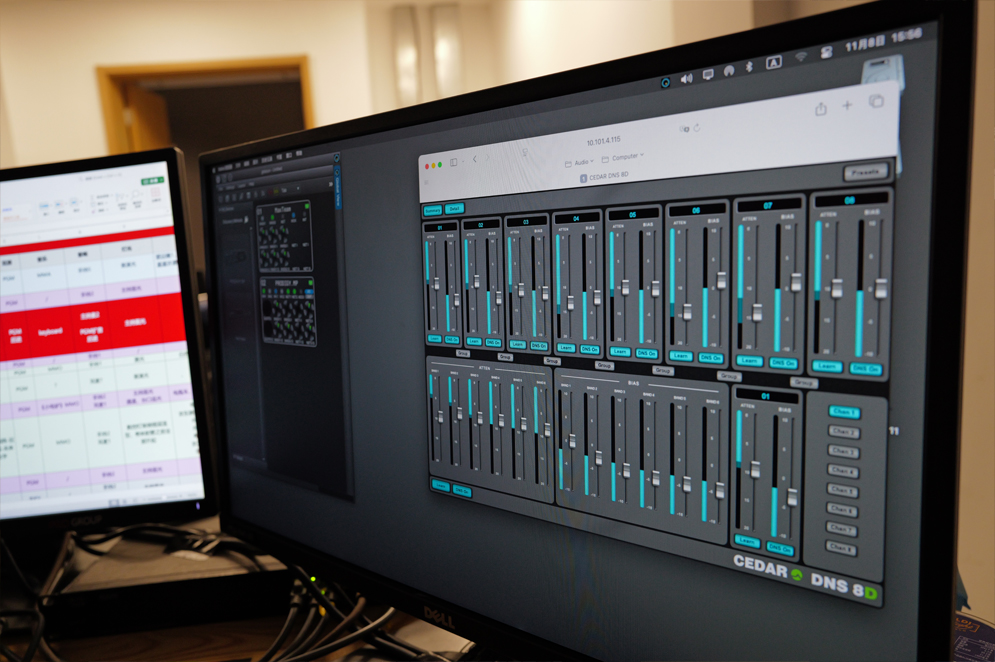Click the Wi-Fi status icon

[800, 59]
